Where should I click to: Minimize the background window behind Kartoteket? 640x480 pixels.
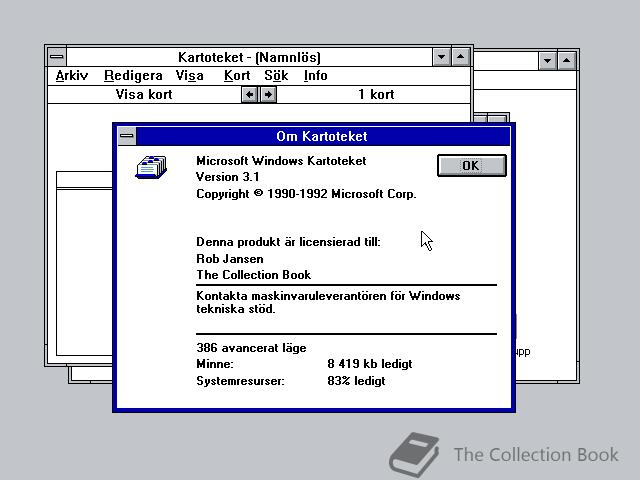tap(547, 61)
